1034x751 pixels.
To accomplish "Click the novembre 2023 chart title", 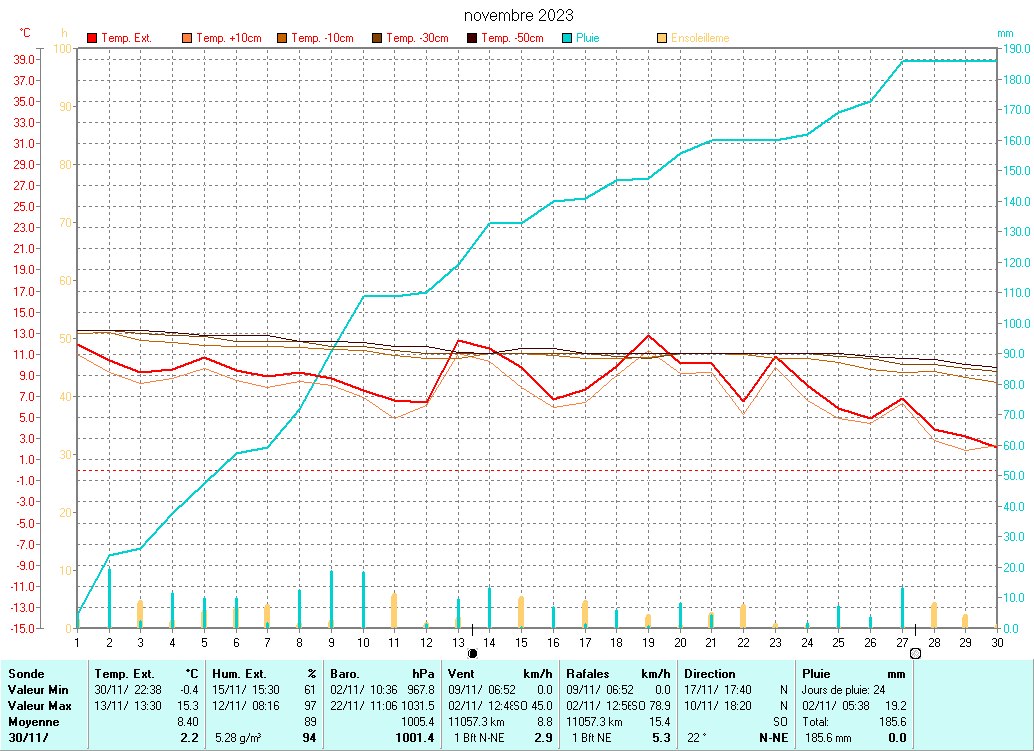I will [x=519, y=15].
